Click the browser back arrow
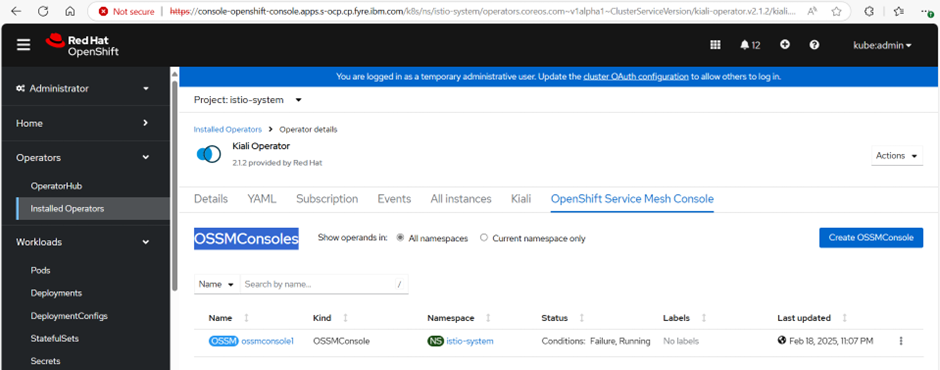 [x=16, y=11]
